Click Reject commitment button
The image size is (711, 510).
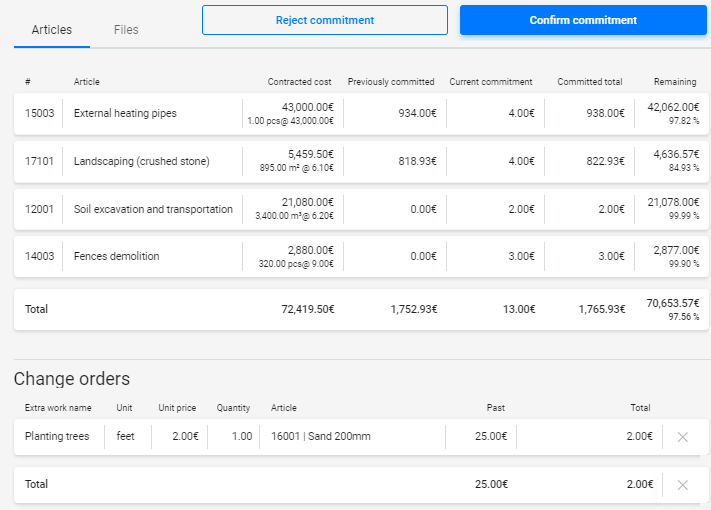[325, 20]
